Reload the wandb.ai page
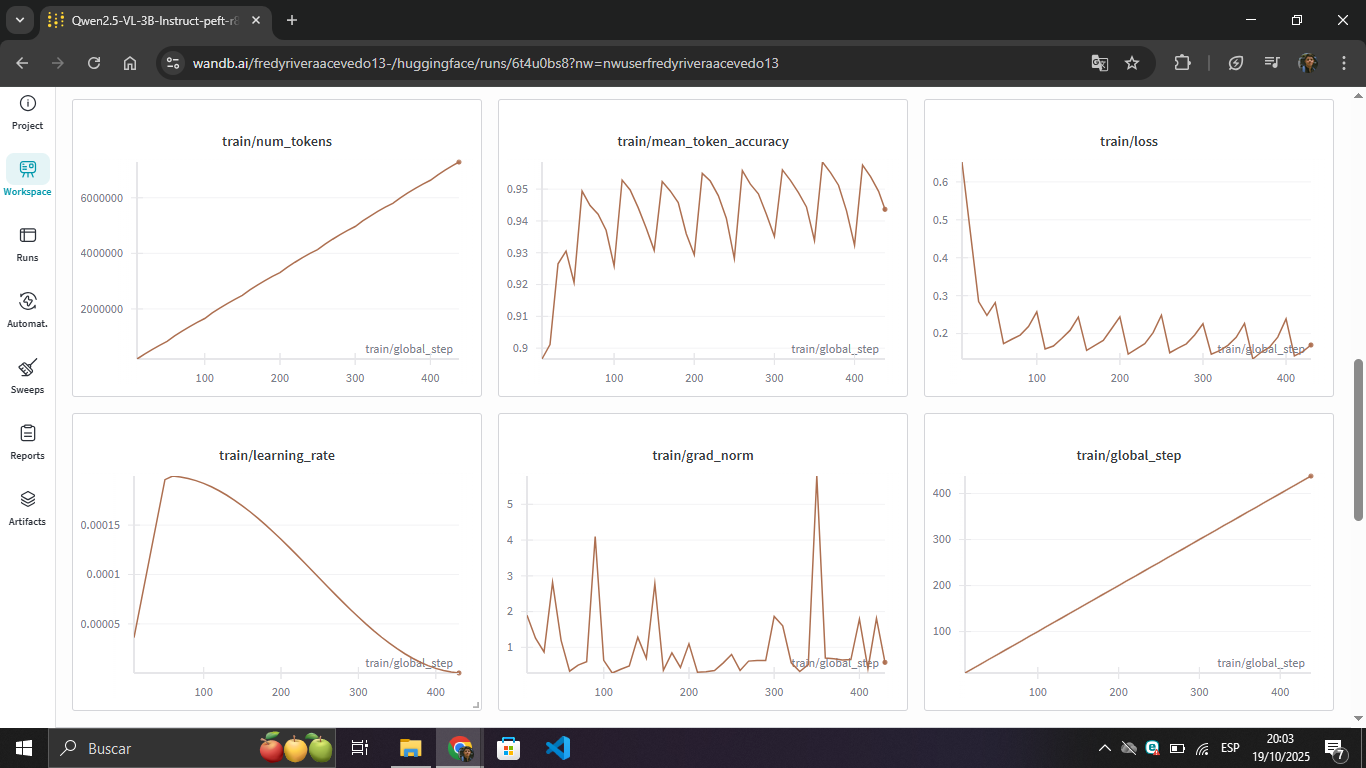The width and height of the screenshot is (1366, 768). (93, 62)
